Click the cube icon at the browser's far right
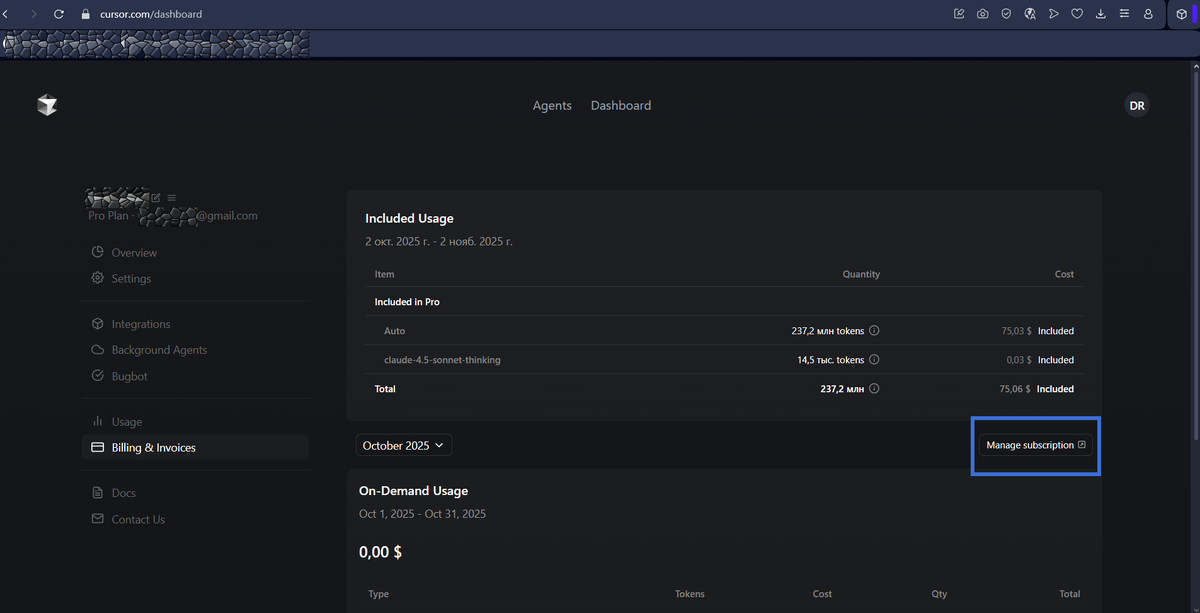The image size is (1200, 613). pos(1181,14)
